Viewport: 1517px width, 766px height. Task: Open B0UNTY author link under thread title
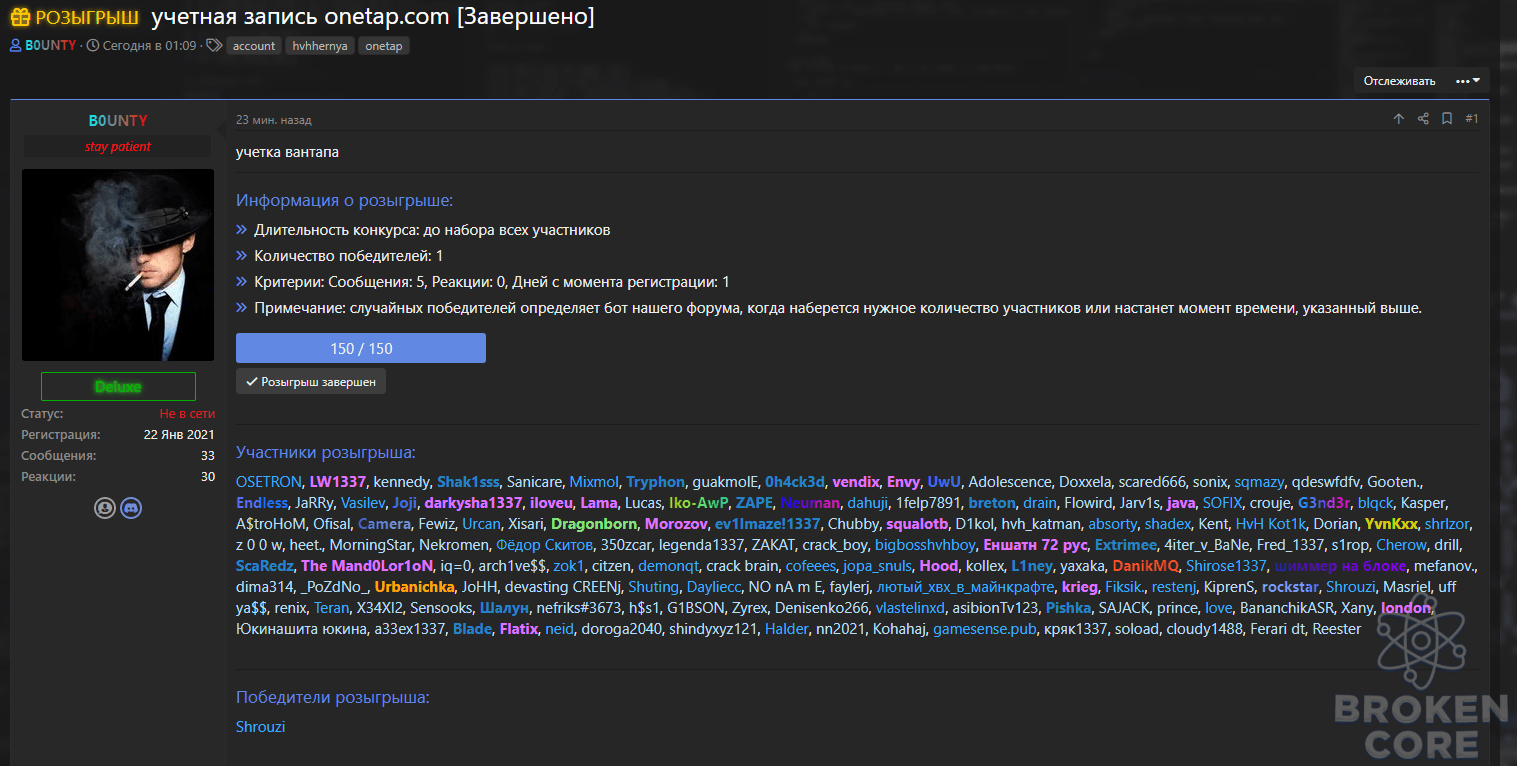50,45
